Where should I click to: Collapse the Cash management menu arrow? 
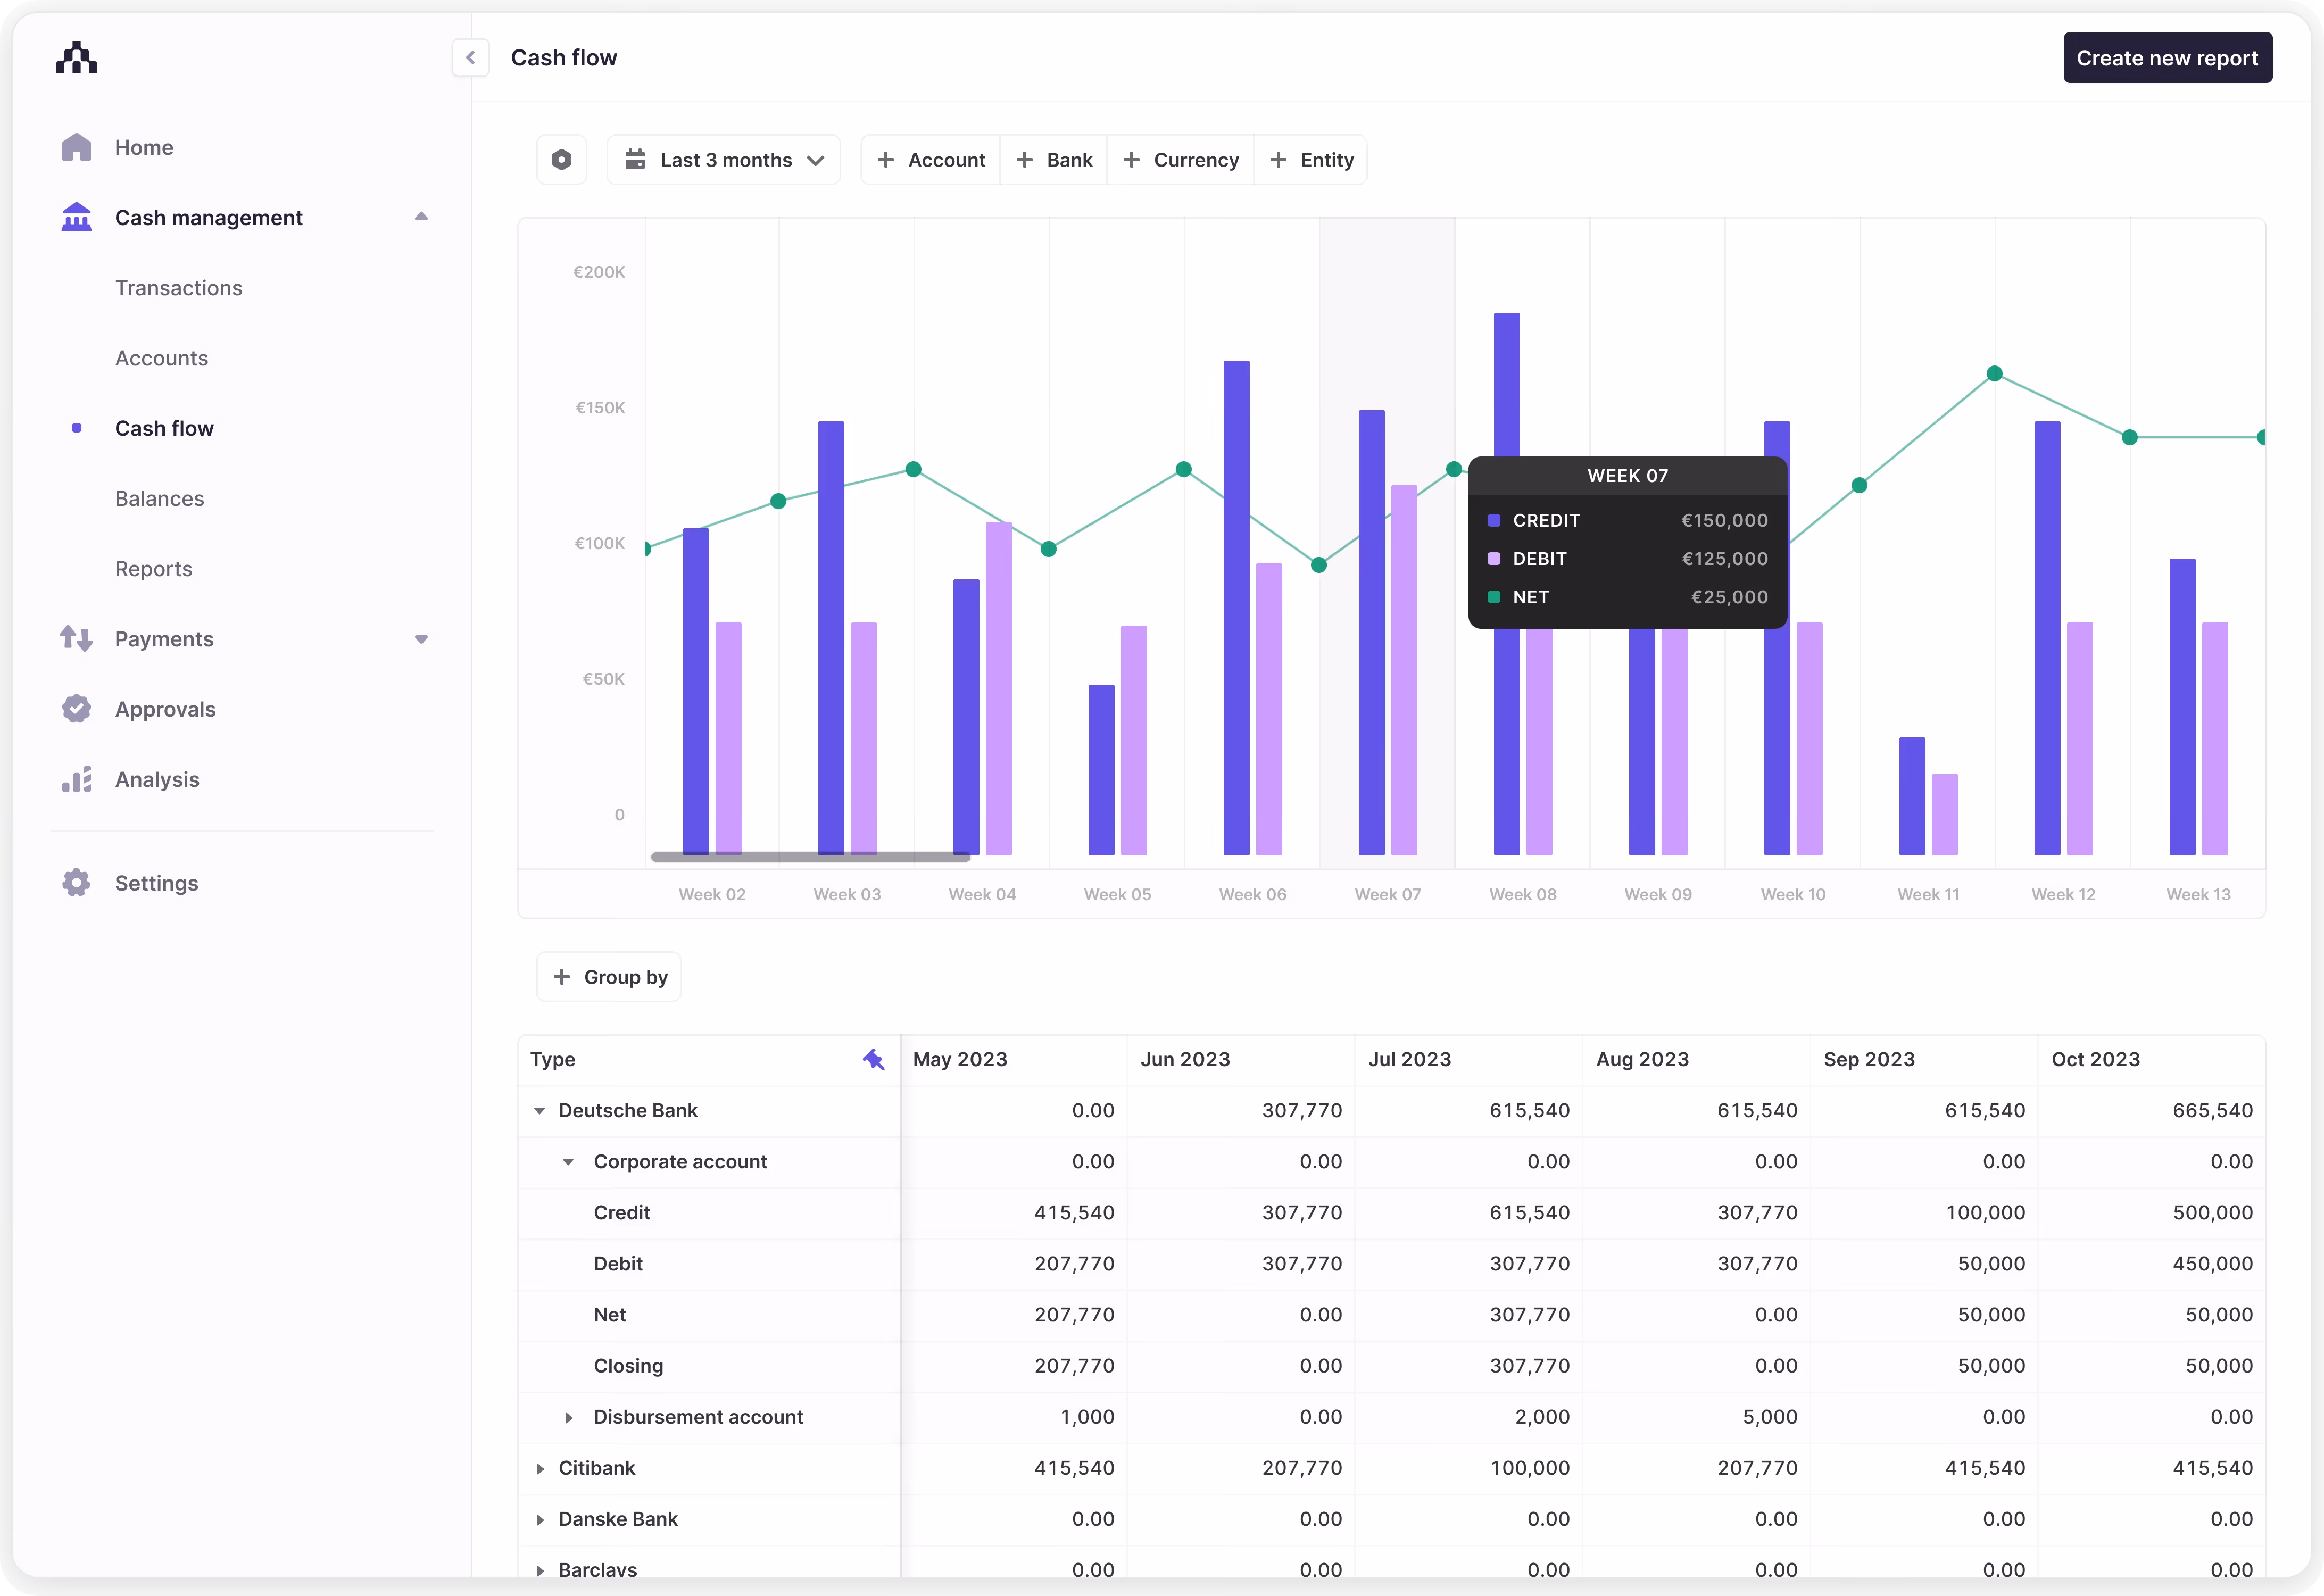coord(421,217)
